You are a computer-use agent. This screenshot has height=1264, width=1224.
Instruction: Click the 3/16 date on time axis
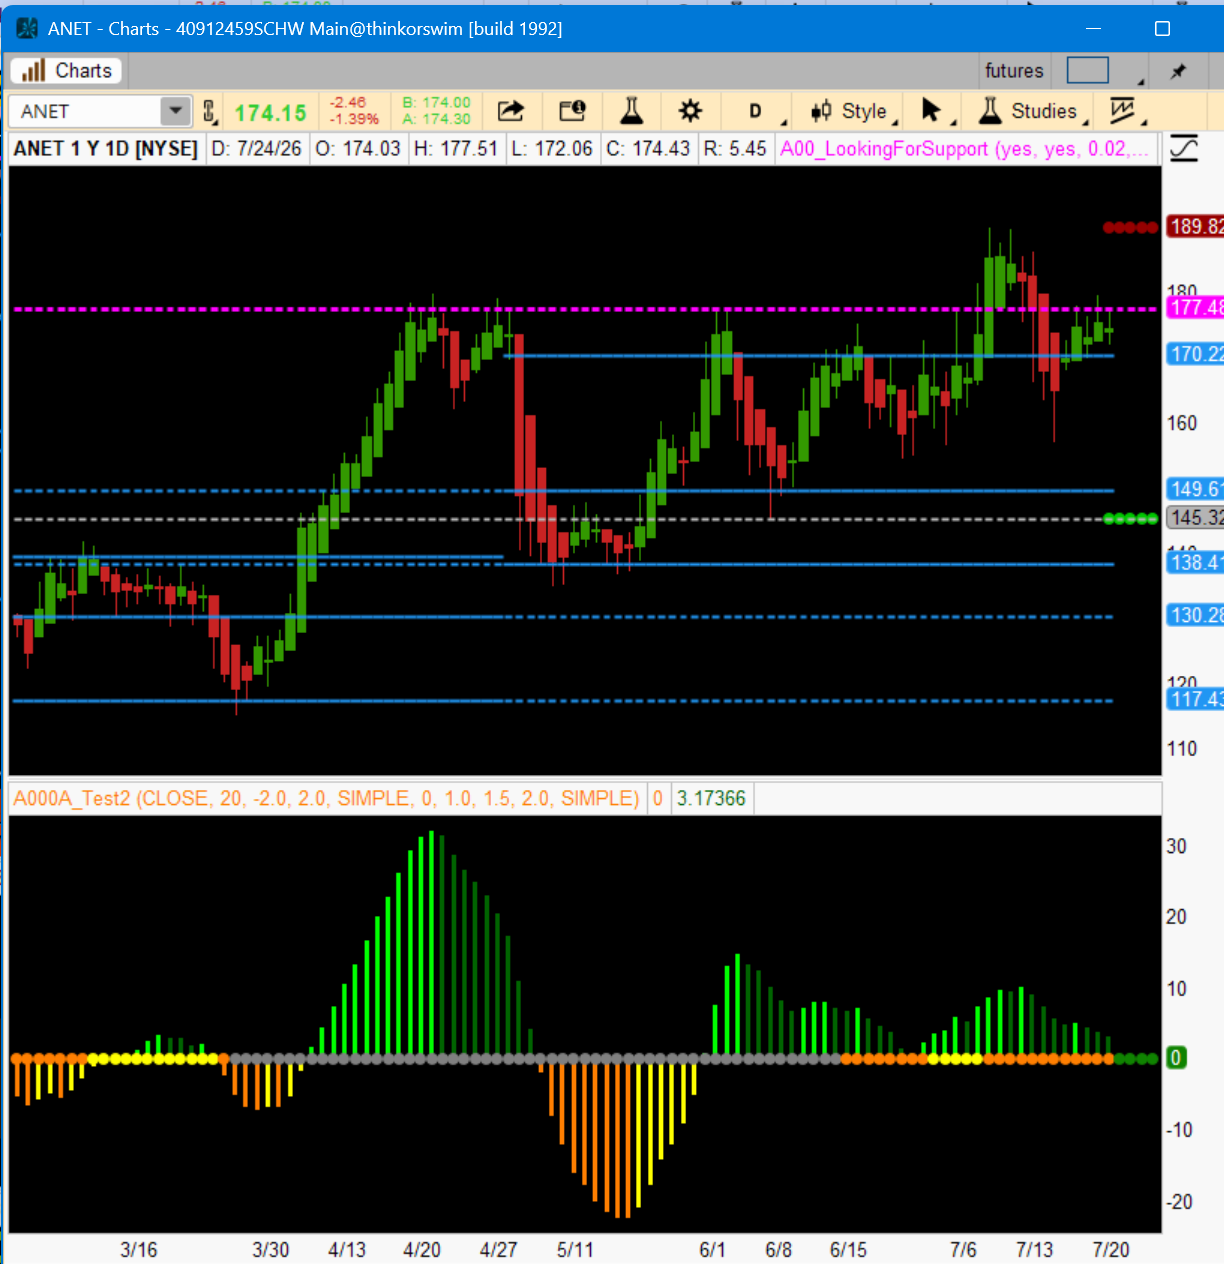pyautogui.click(x=139, y=1250)
